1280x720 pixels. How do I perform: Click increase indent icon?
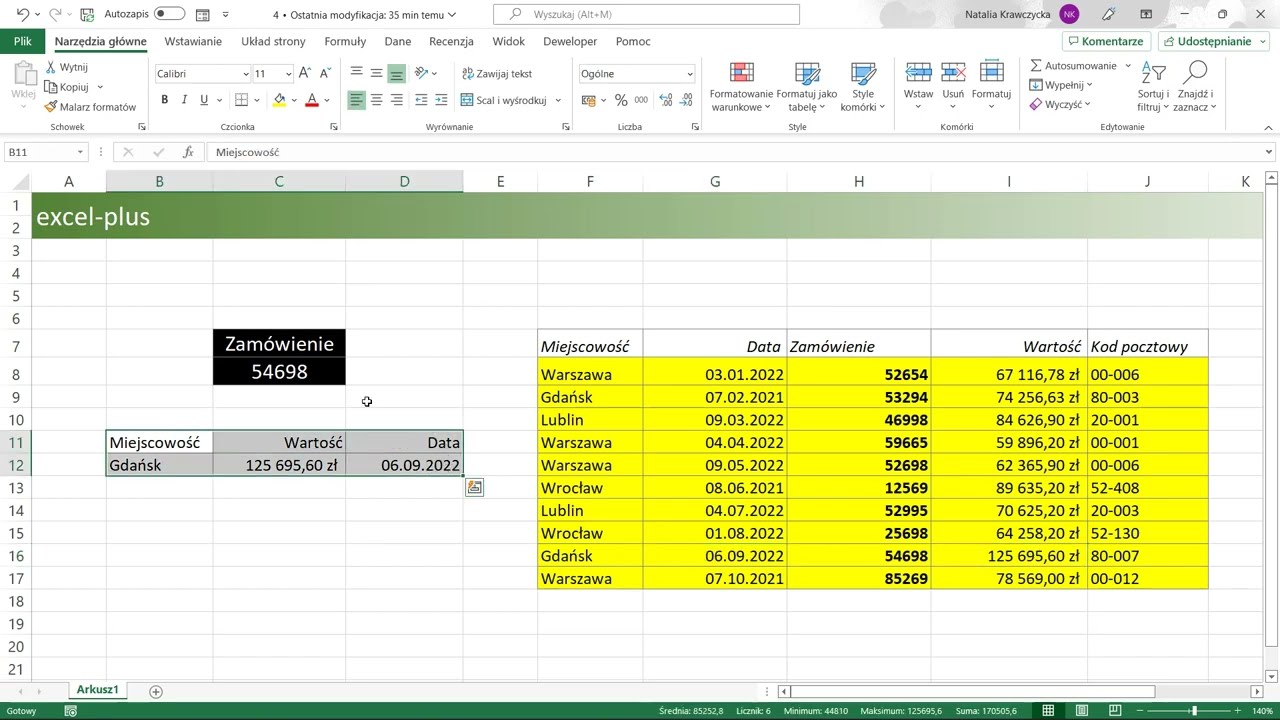441,100
